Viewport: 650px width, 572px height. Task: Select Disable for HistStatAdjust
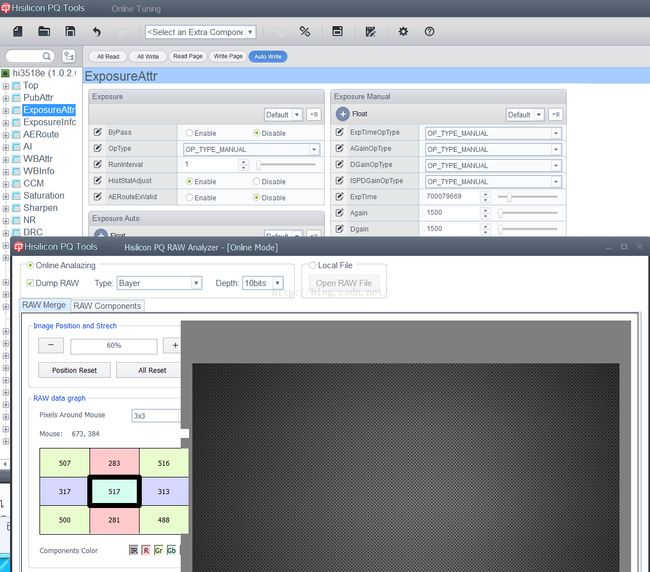(x=257, y=182)
